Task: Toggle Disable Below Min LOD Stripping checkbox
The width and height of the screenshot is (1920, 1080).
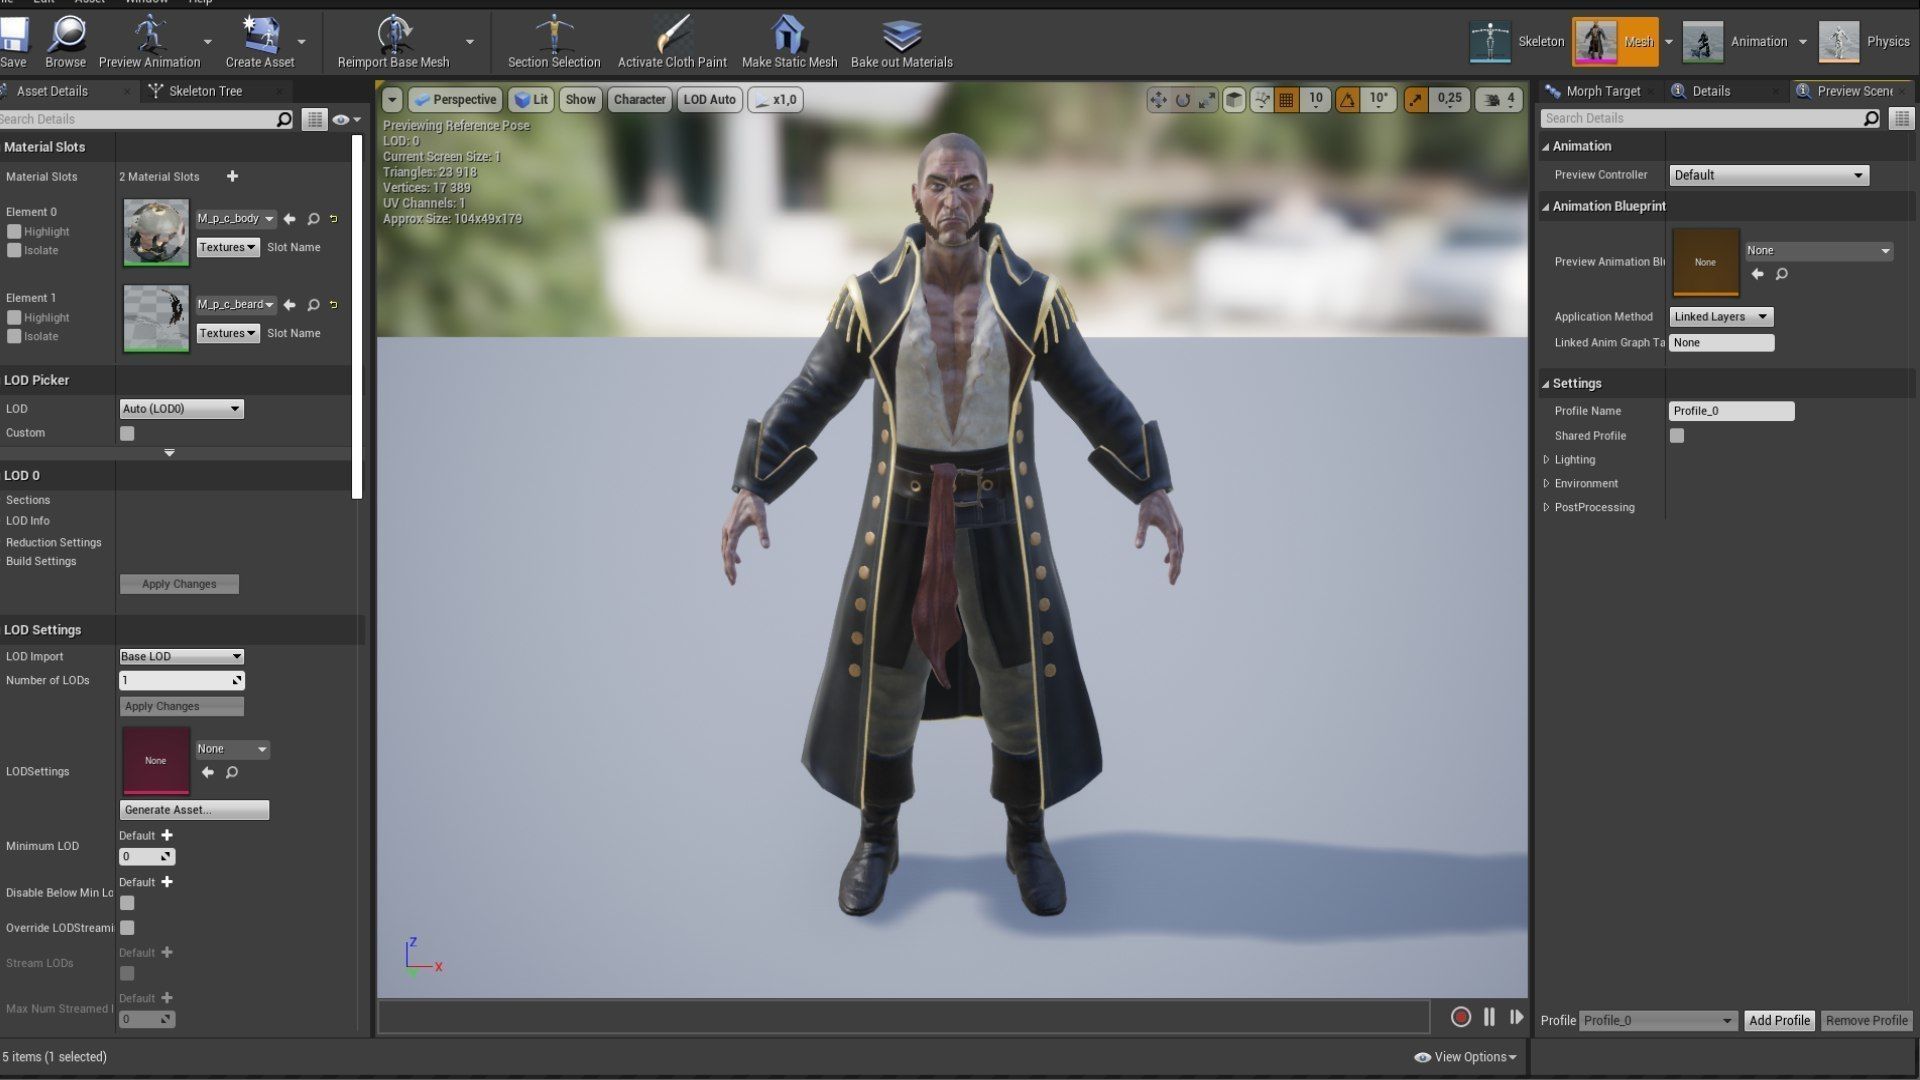Action: pos(127,903)
